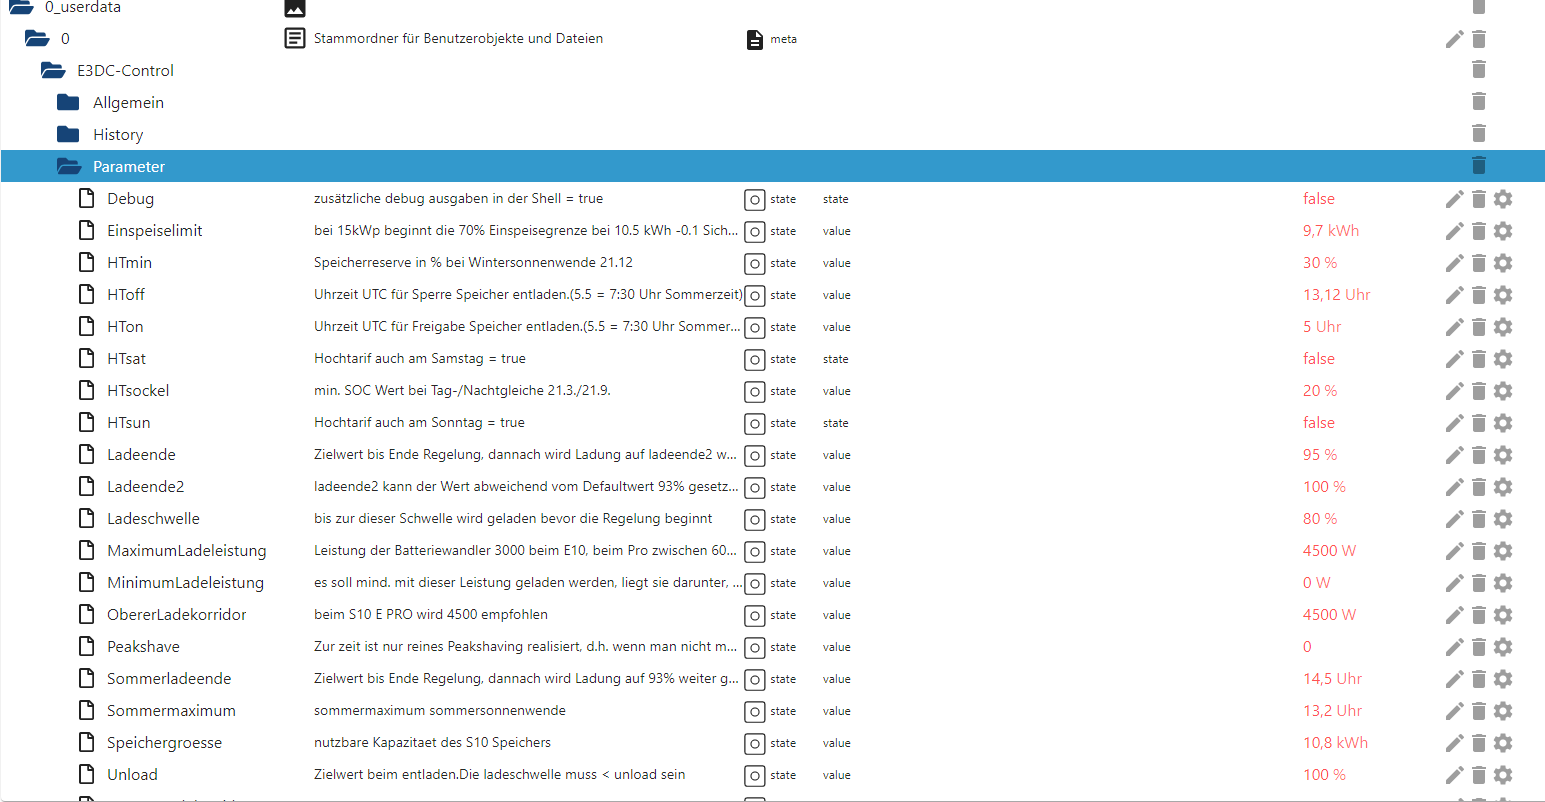
Task: Collapse folder 0 in the tree
Action: [37, 39]
